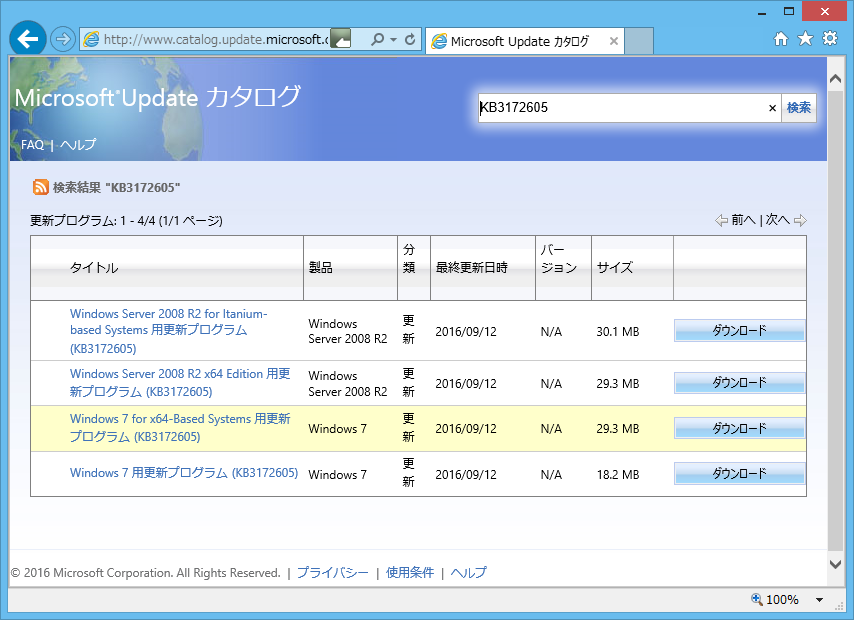Go back with the browser back arrow

point(27,39)
